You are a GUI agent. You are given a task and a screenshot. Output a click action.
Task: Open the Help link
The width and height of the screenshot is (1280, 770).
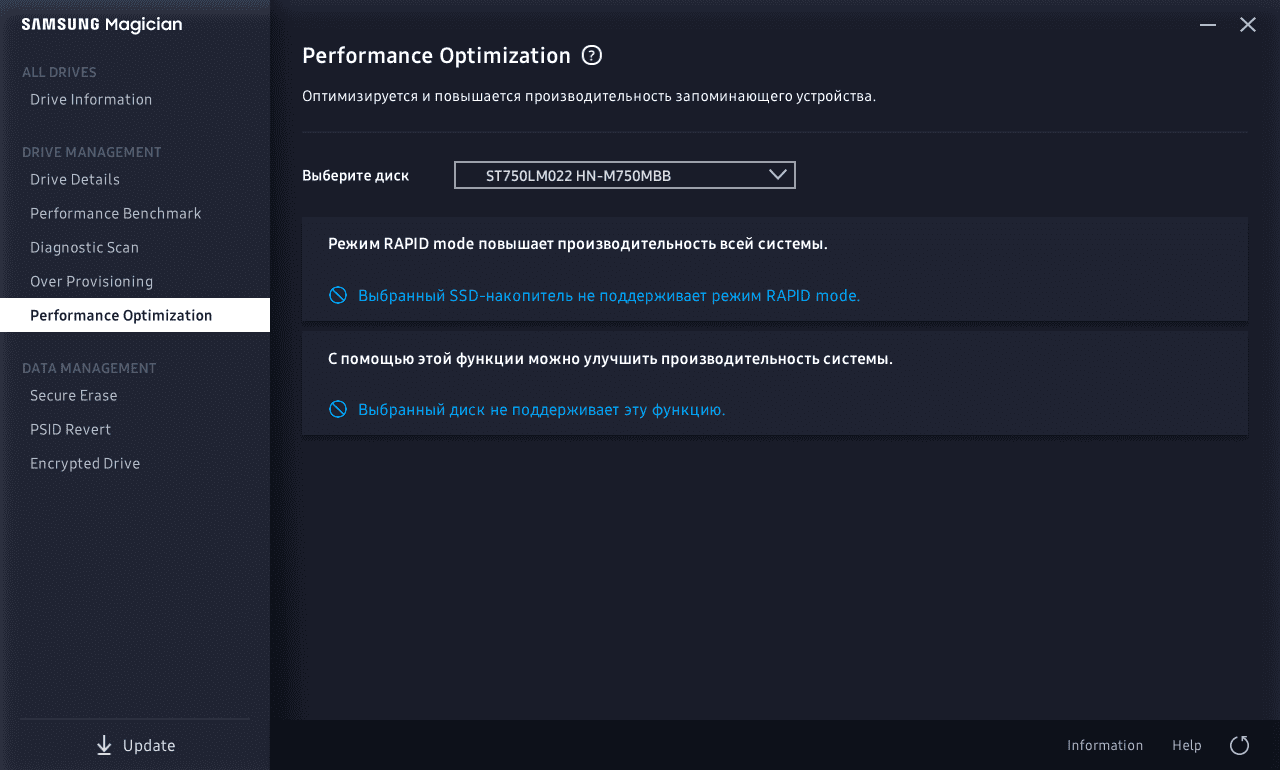tap(1187, 745)
